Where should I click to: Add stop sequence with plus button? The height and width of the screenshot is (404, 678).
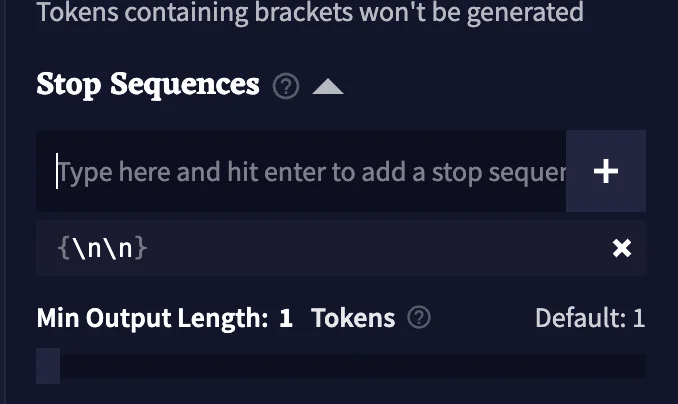[x=606, y=171]
